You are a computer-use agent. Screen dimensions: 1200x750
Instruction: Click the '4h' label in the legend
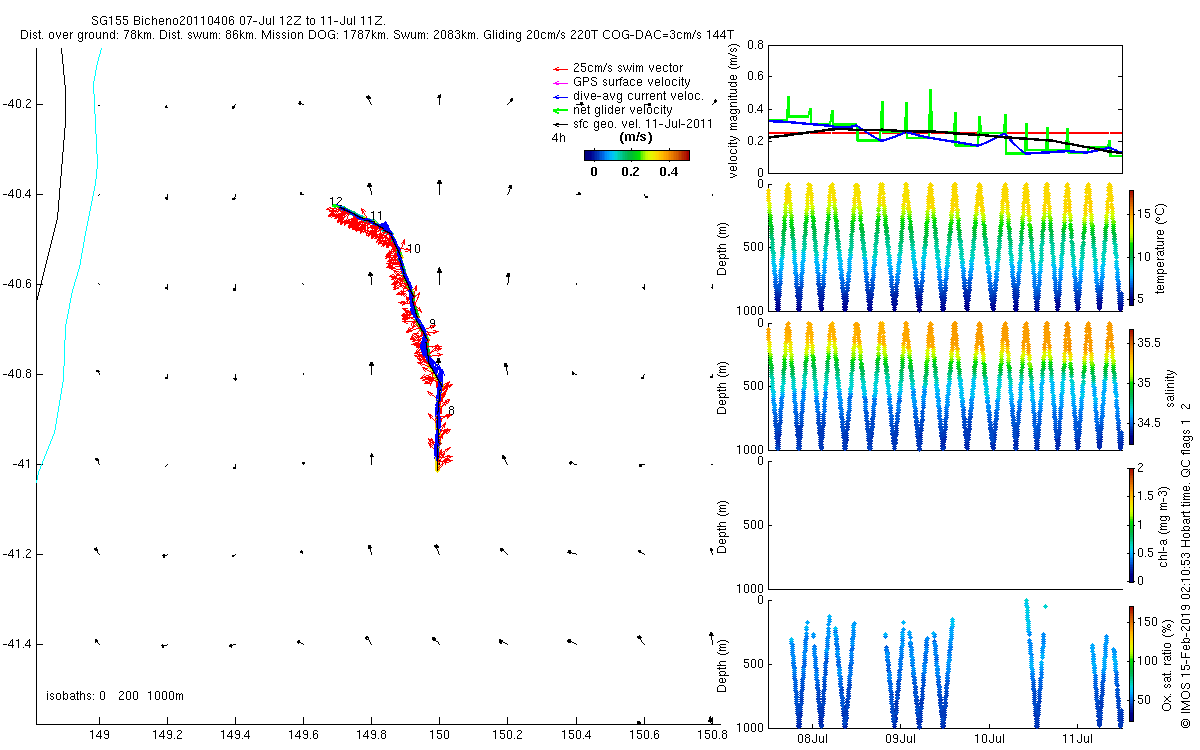[558, 138]
